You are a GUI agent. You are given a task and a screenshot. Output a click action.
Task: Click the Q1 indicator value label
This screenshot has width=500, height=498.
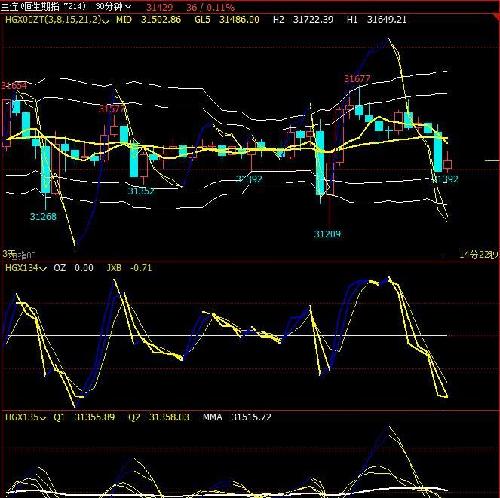point(84,417)
